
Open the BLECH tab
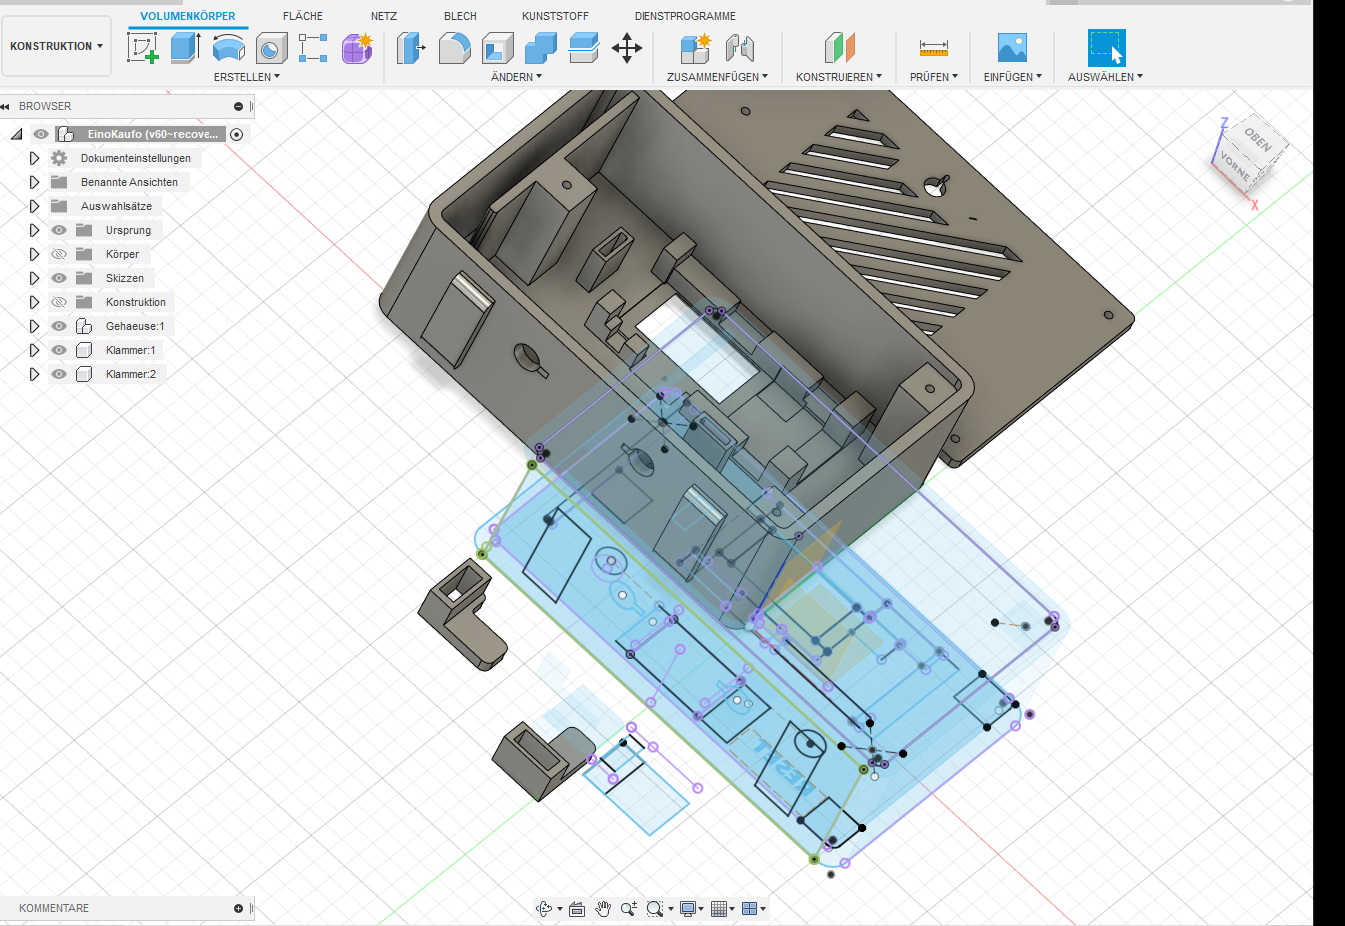460,16
